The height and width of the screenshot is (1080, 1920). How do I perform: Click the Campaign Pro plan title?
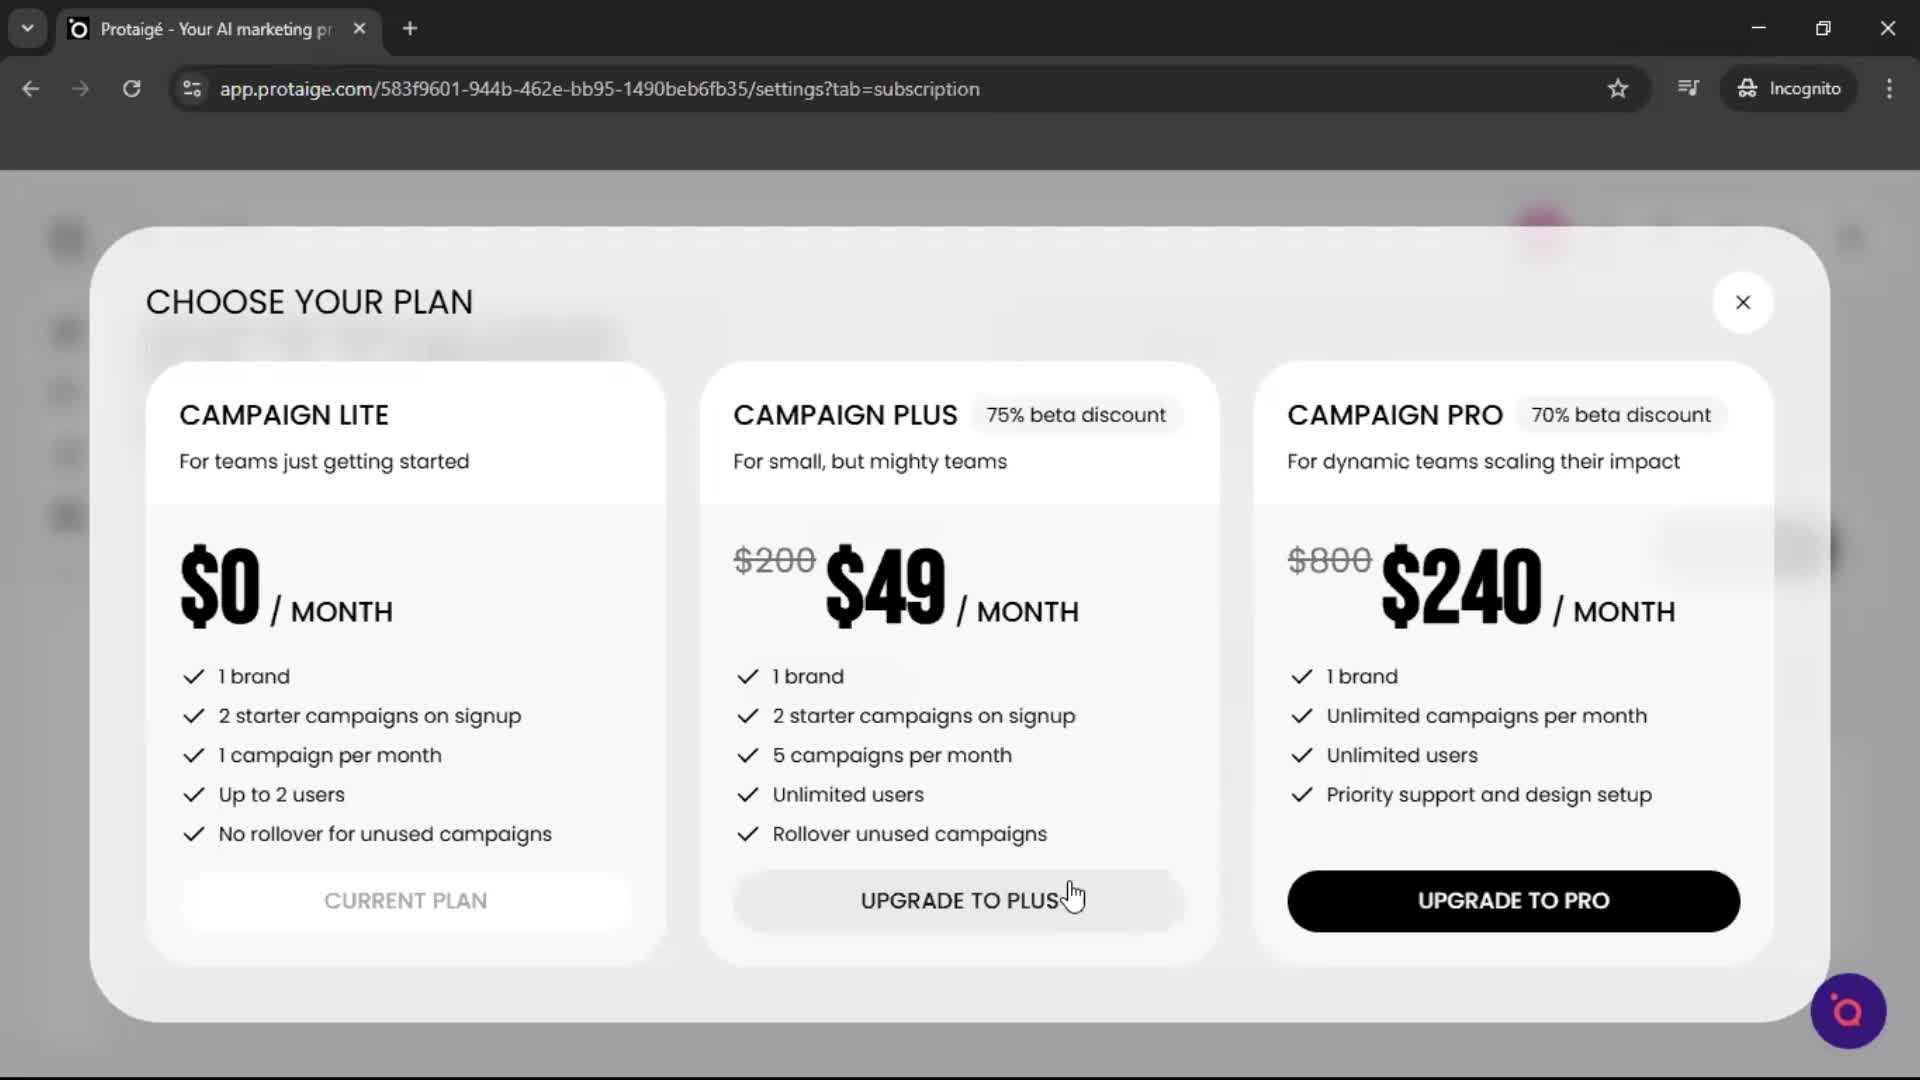(x=1394, y=415)
